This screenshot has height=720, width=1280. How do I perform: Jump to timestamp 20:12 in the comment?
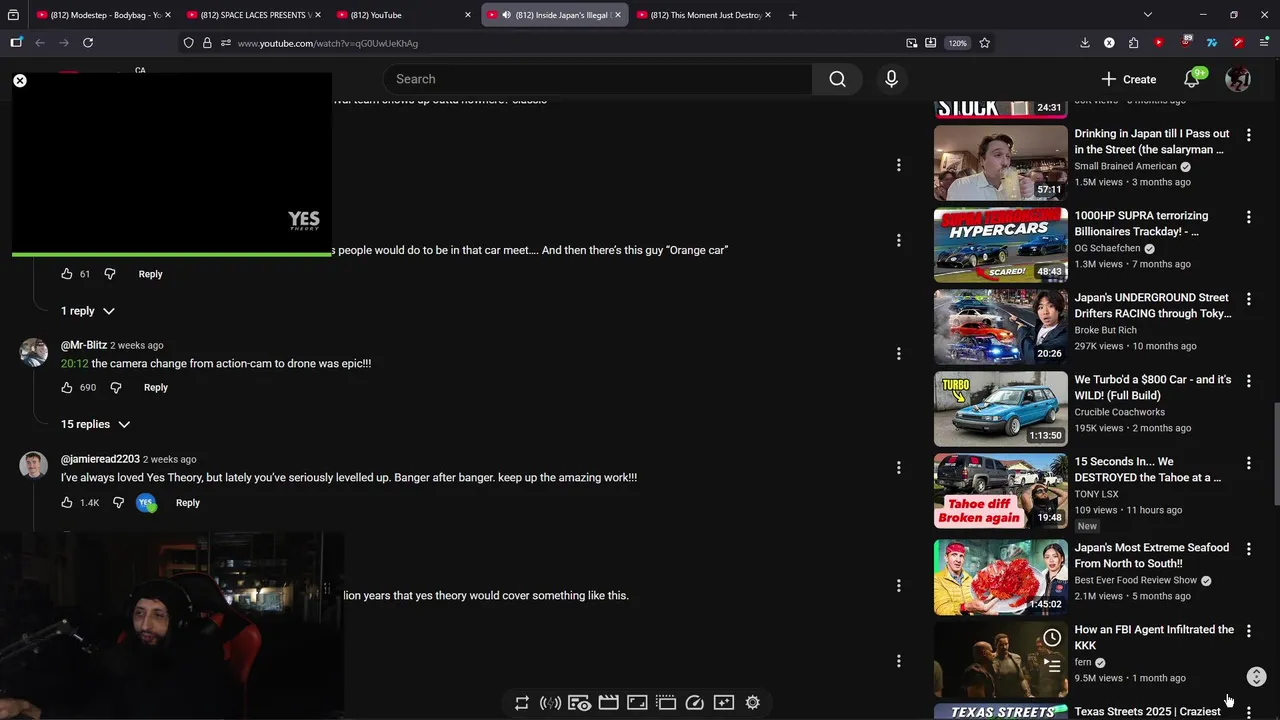click(x=74, y=363)
